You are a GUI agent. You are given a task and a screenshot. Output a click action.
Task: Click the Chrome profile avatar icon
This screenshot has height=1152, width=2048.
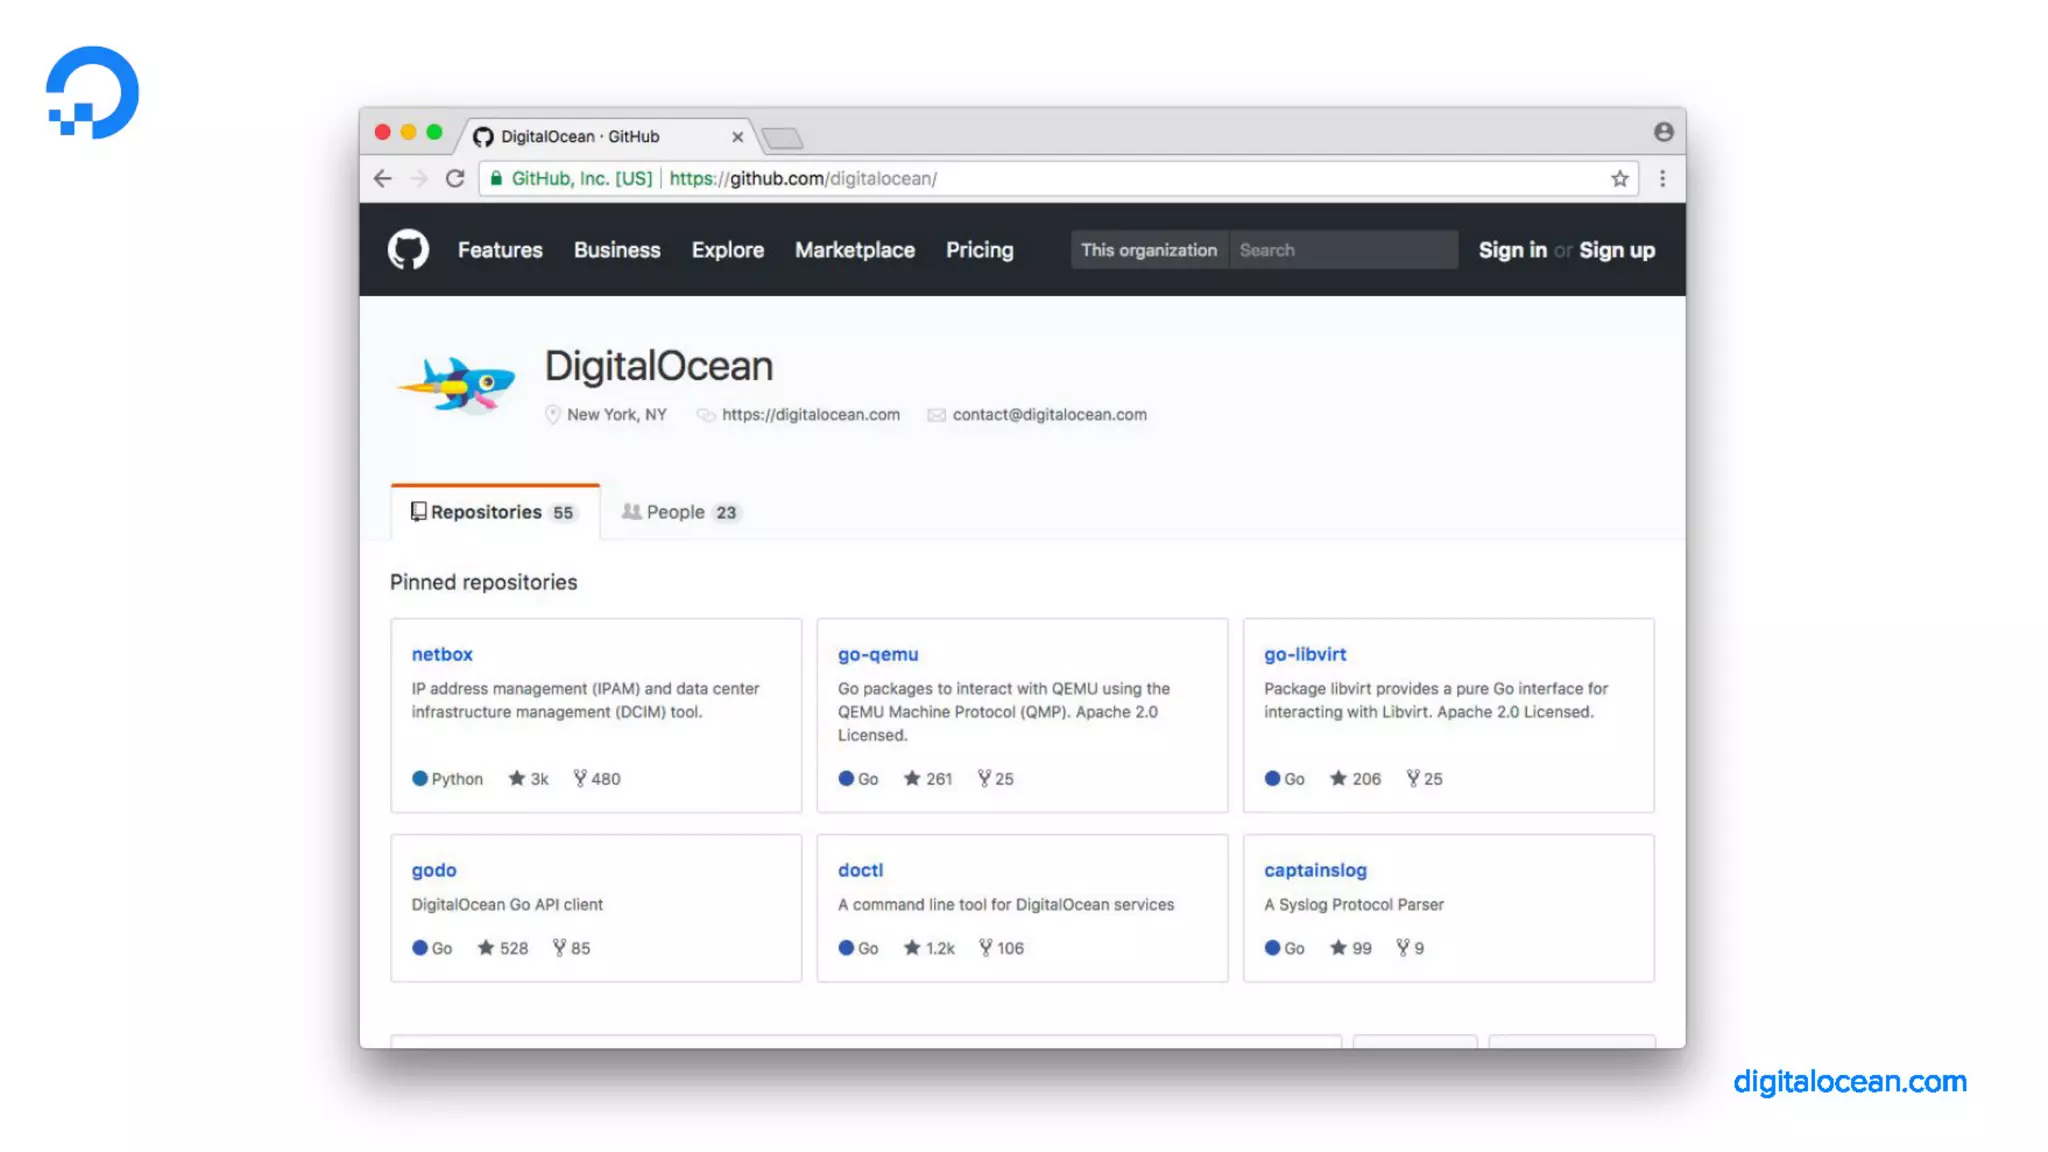click(1663, 132)
